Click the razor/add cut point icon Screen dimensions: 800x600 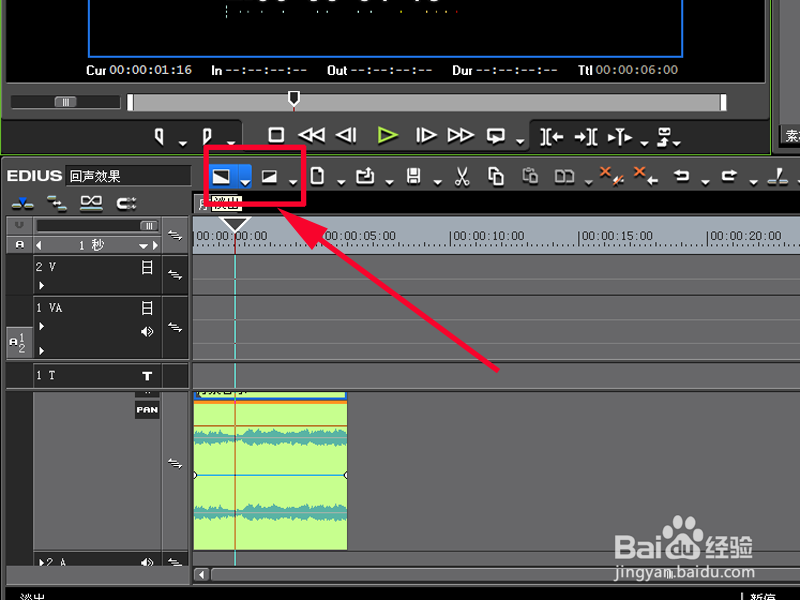tap(778, 177)
